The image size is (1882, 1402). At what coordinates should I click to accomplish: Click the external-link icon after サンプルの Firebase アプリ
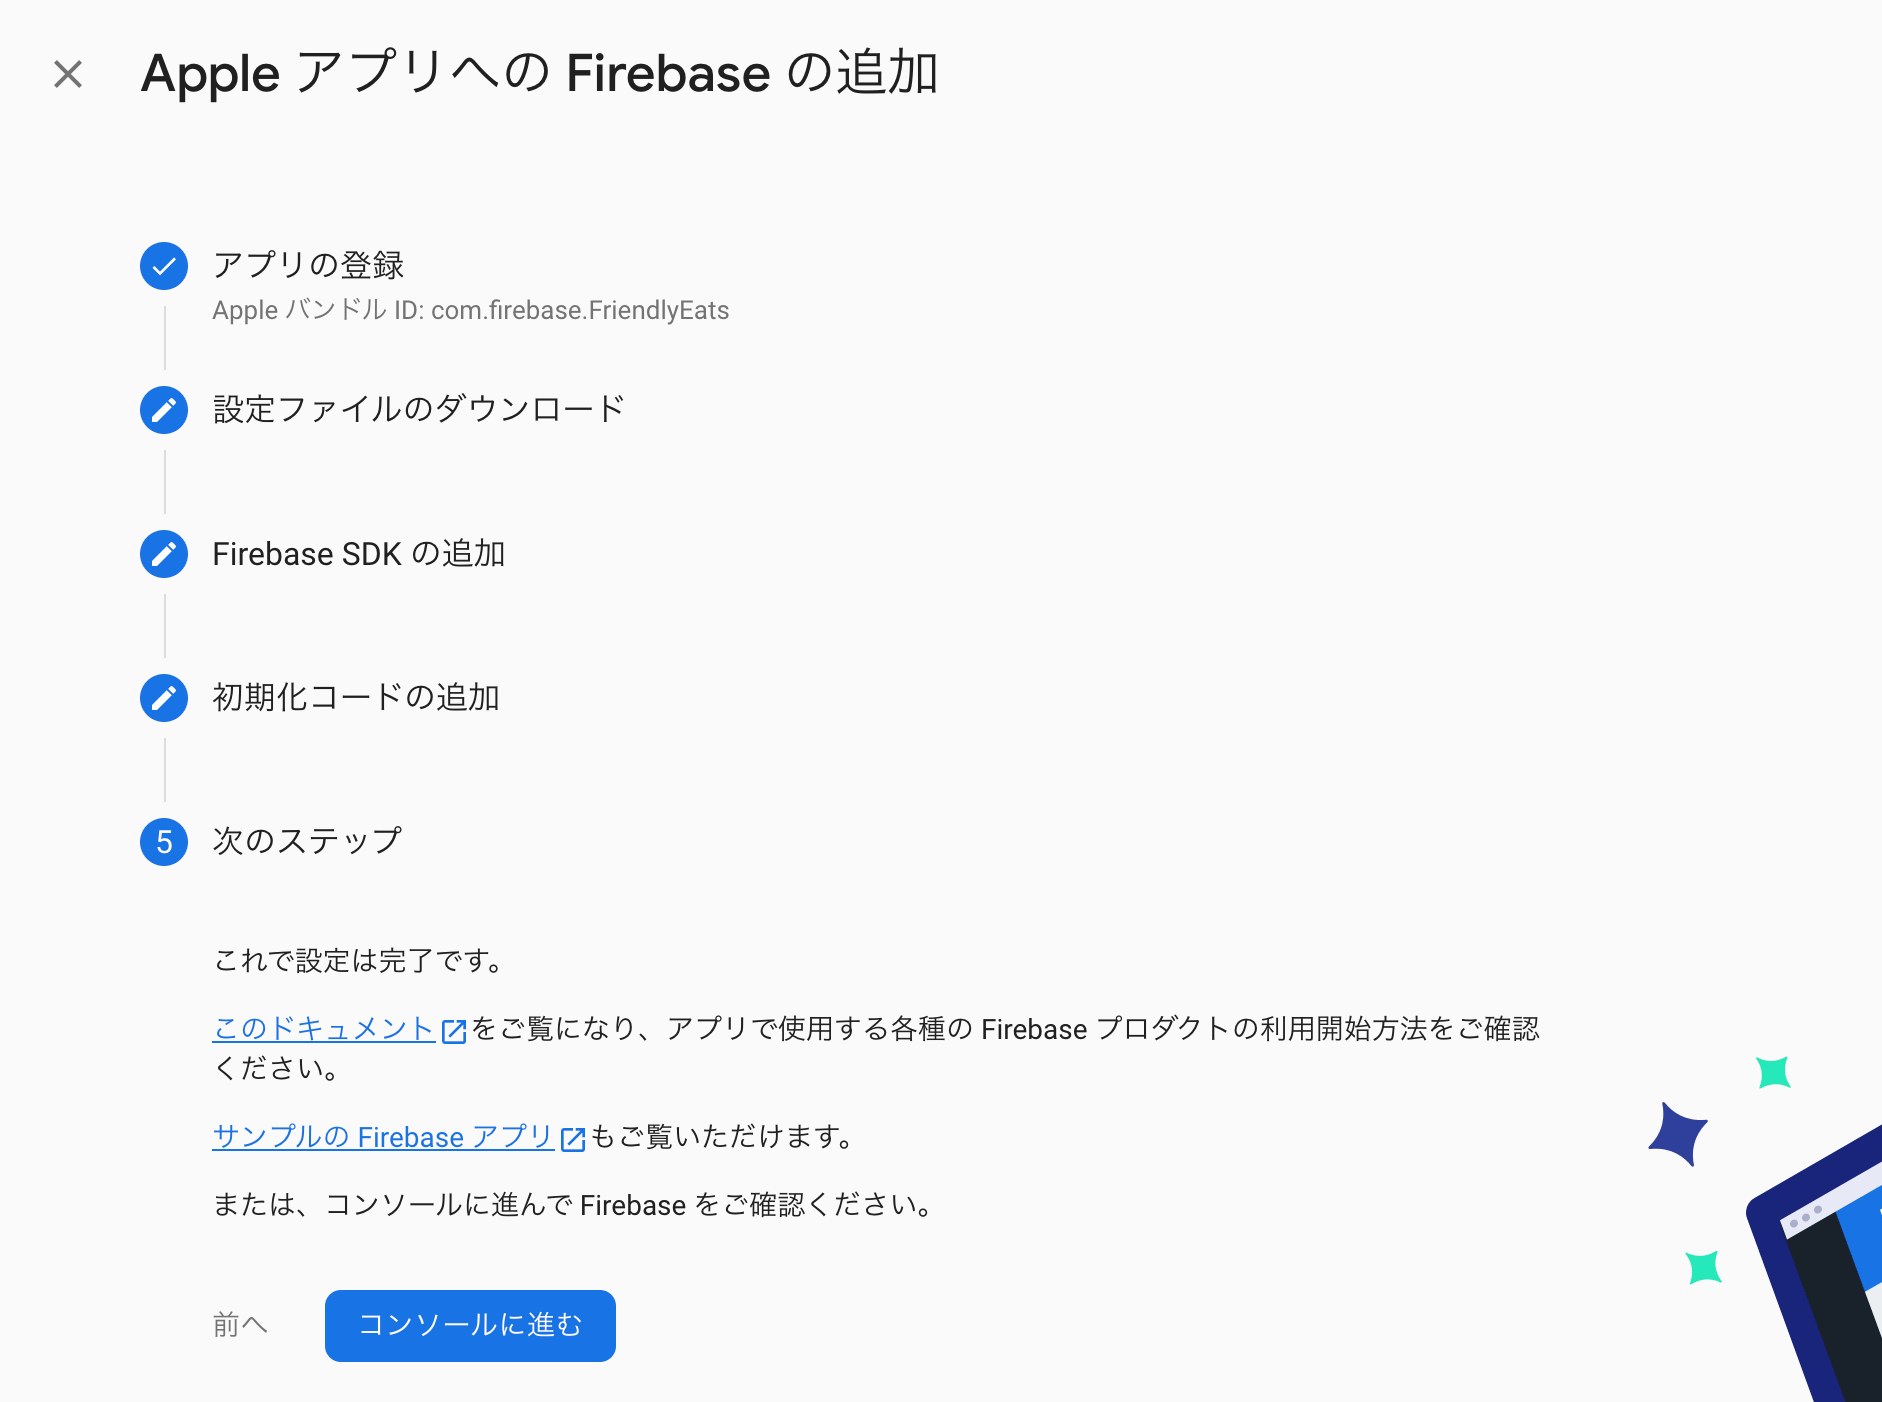(572, 1137)
